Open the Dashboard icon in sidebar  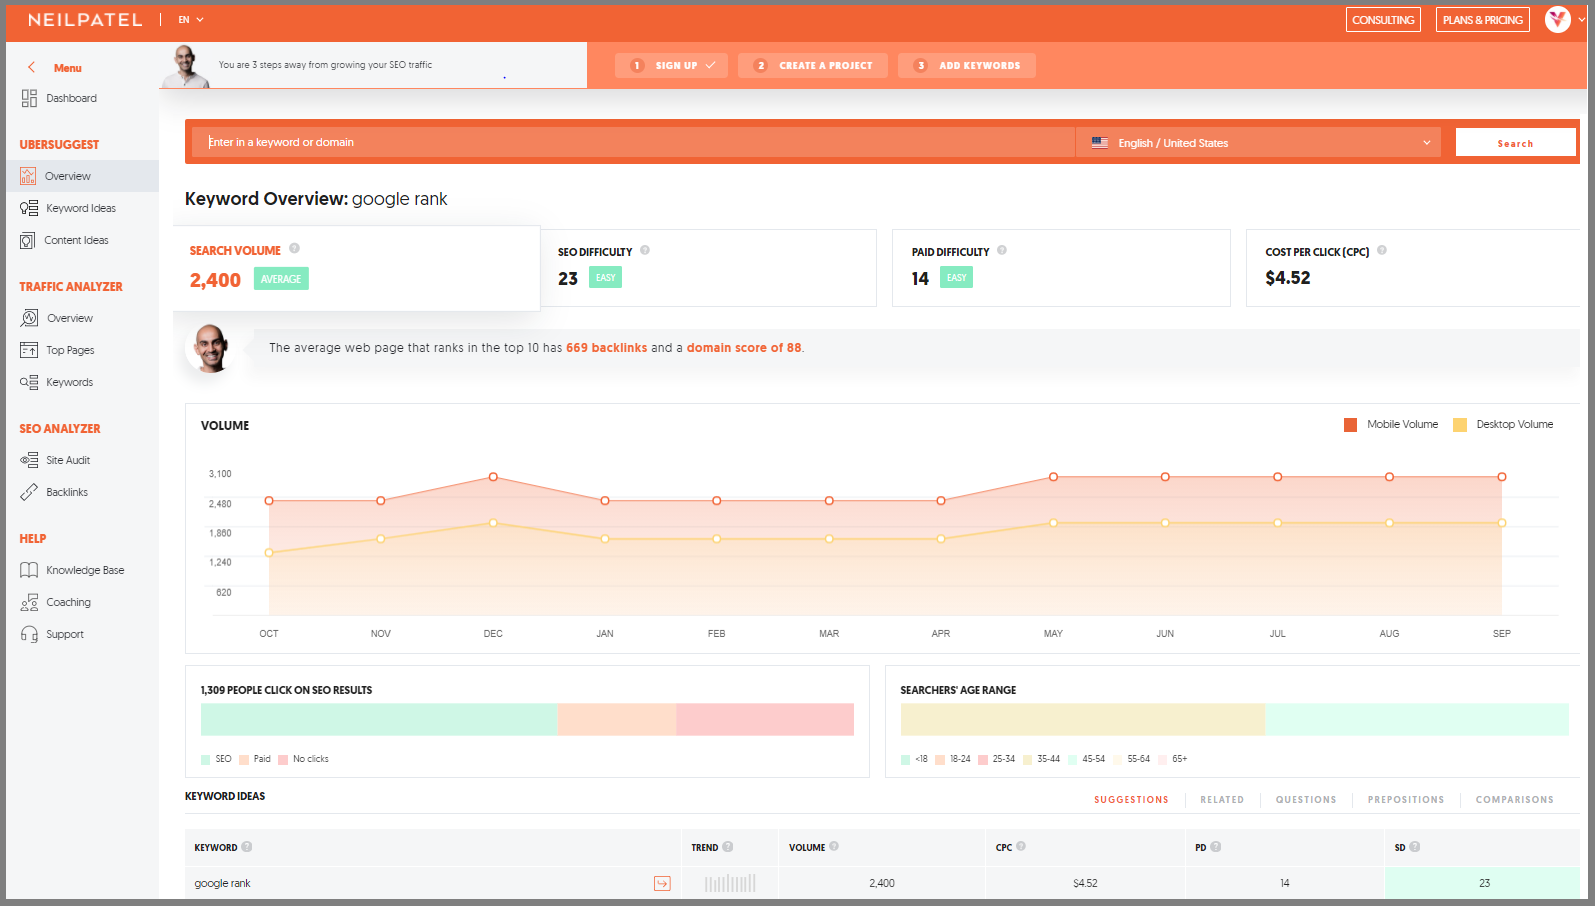(29, 98)
